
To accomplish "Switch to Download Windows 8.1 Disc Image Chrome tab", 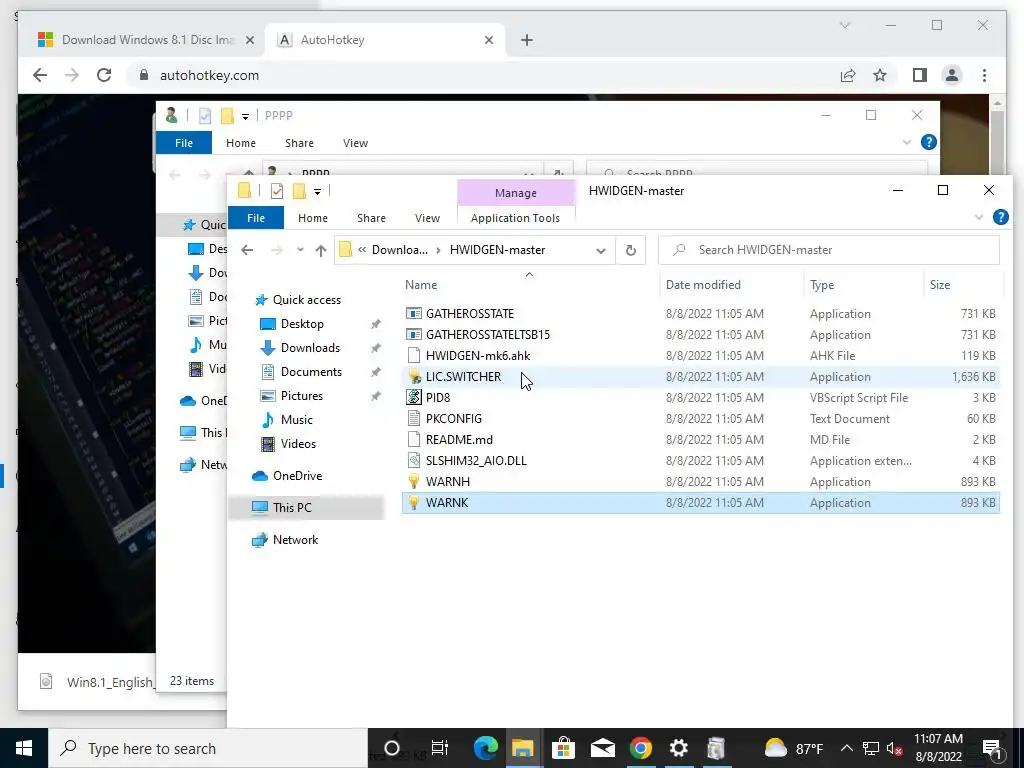I will pos(148,40).
